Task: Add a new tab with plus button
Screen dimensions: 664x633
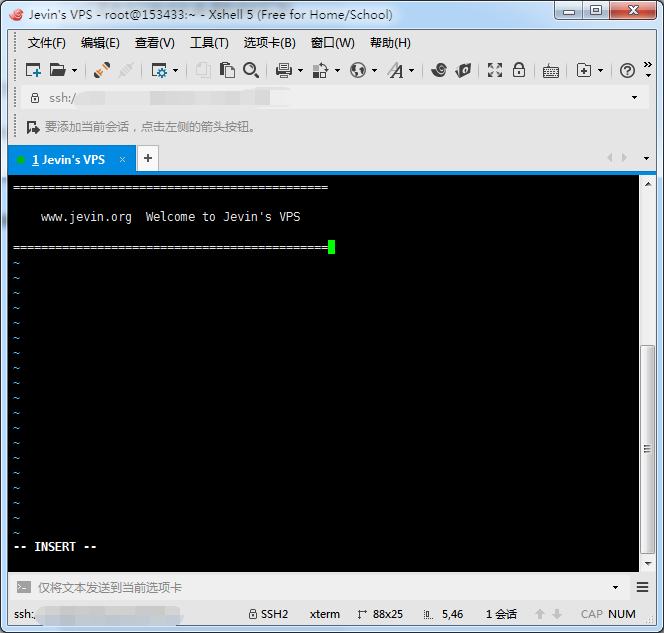Action: tap(148, 158)
